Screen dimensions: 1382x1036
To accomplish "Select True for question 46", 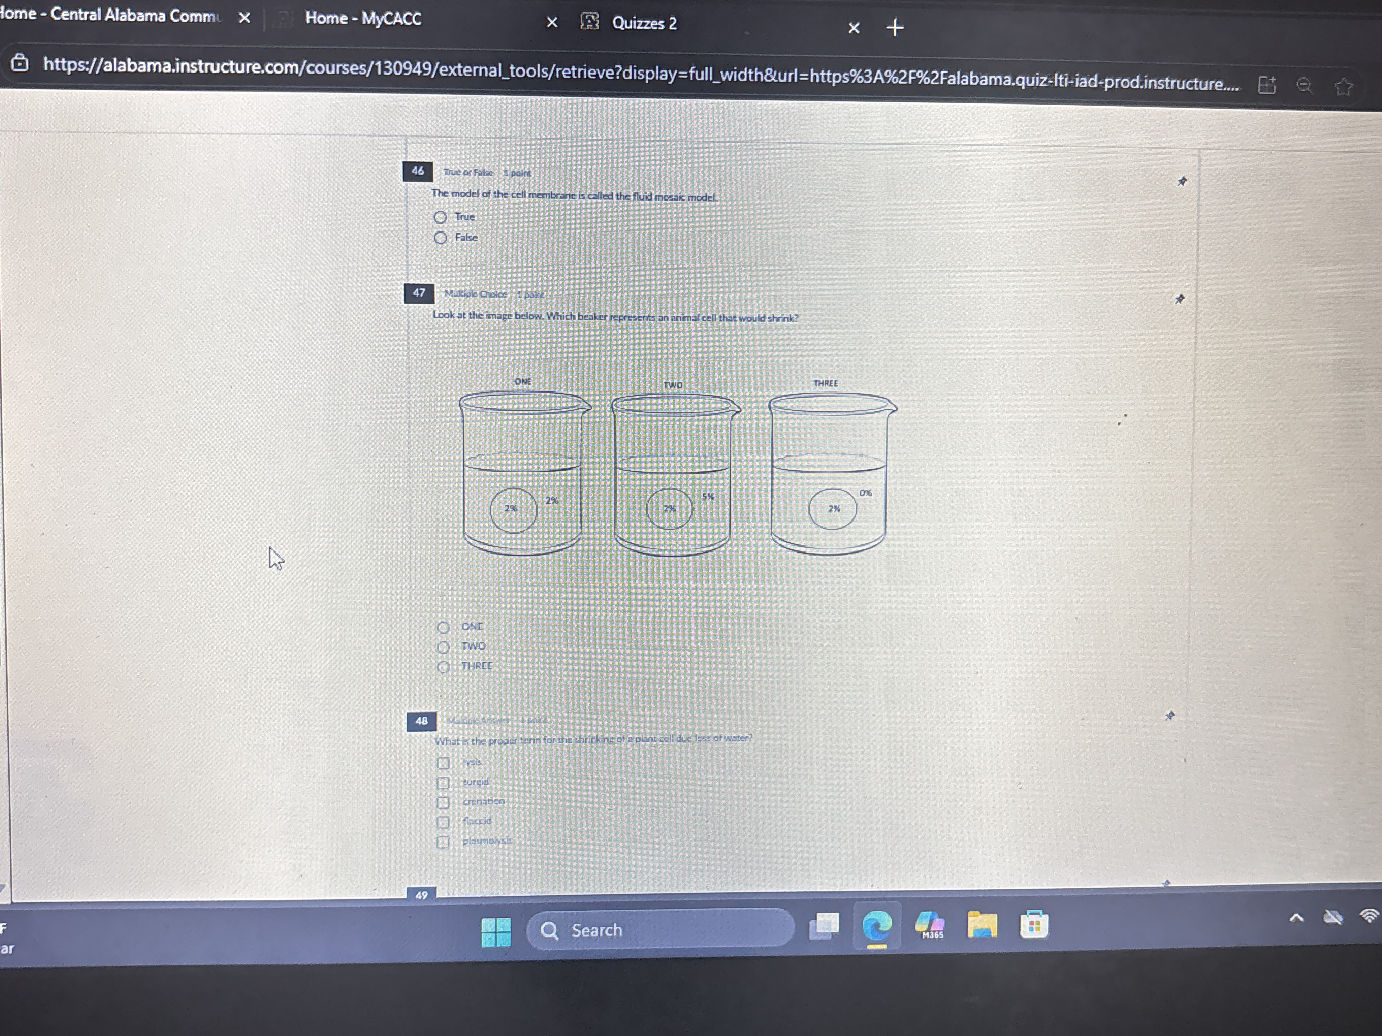I will tap(440, 217).
